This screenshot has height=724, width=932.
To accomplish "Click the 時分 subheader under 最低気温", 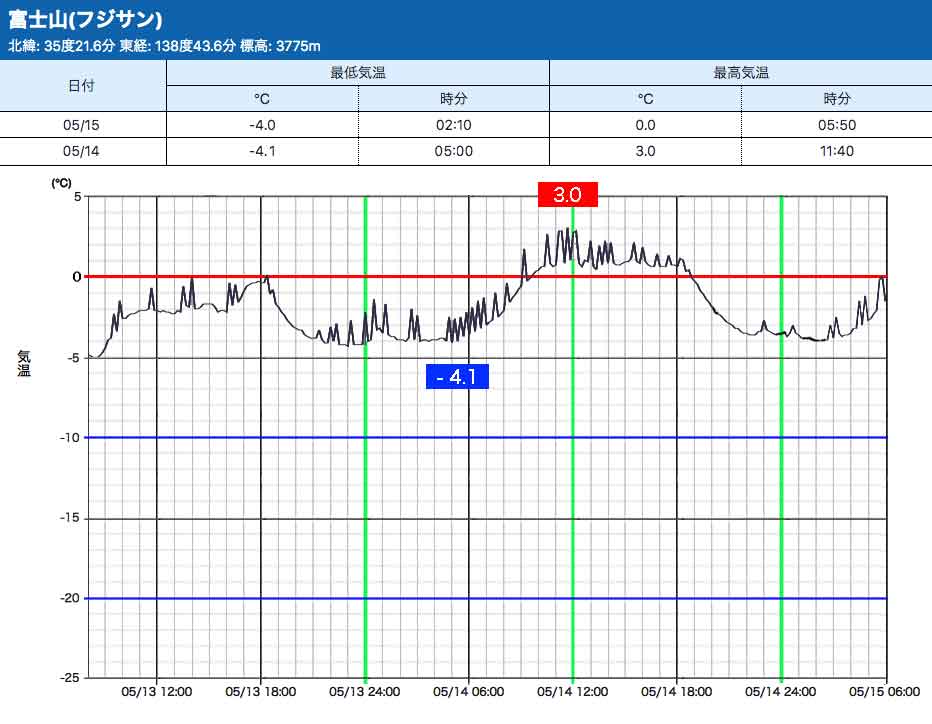I will [454, 99].
